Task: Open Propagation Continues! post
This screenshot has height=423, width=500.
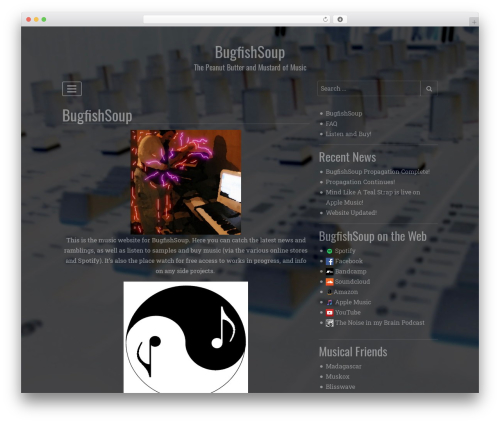Action: (x=360, y=182)
